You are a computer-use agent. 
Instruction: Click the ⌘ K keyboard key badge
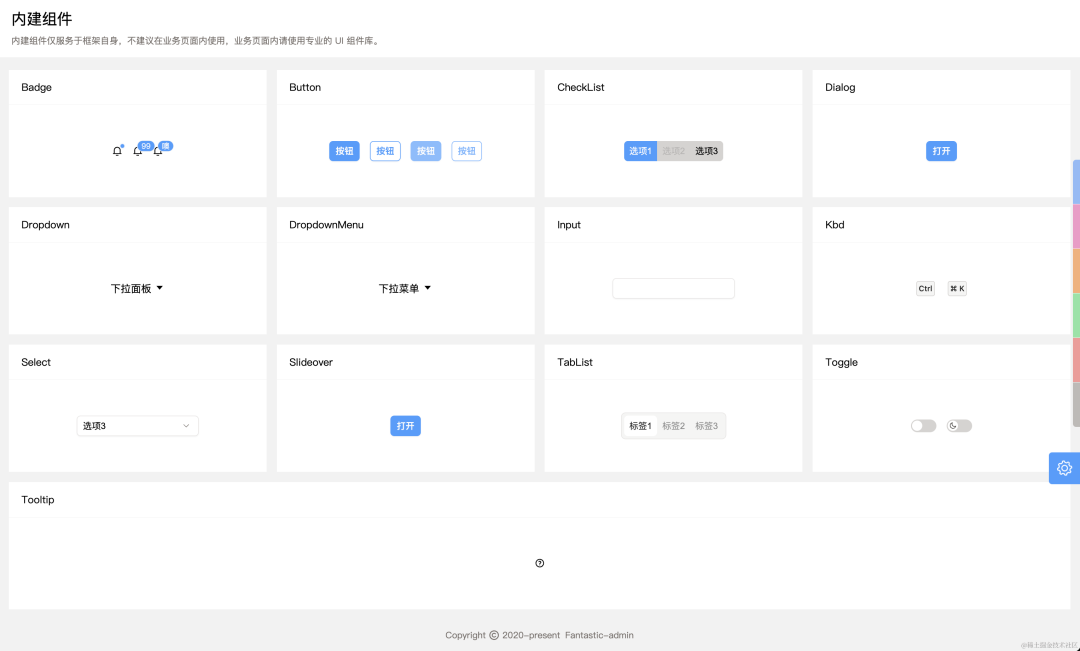coord(957,289)
